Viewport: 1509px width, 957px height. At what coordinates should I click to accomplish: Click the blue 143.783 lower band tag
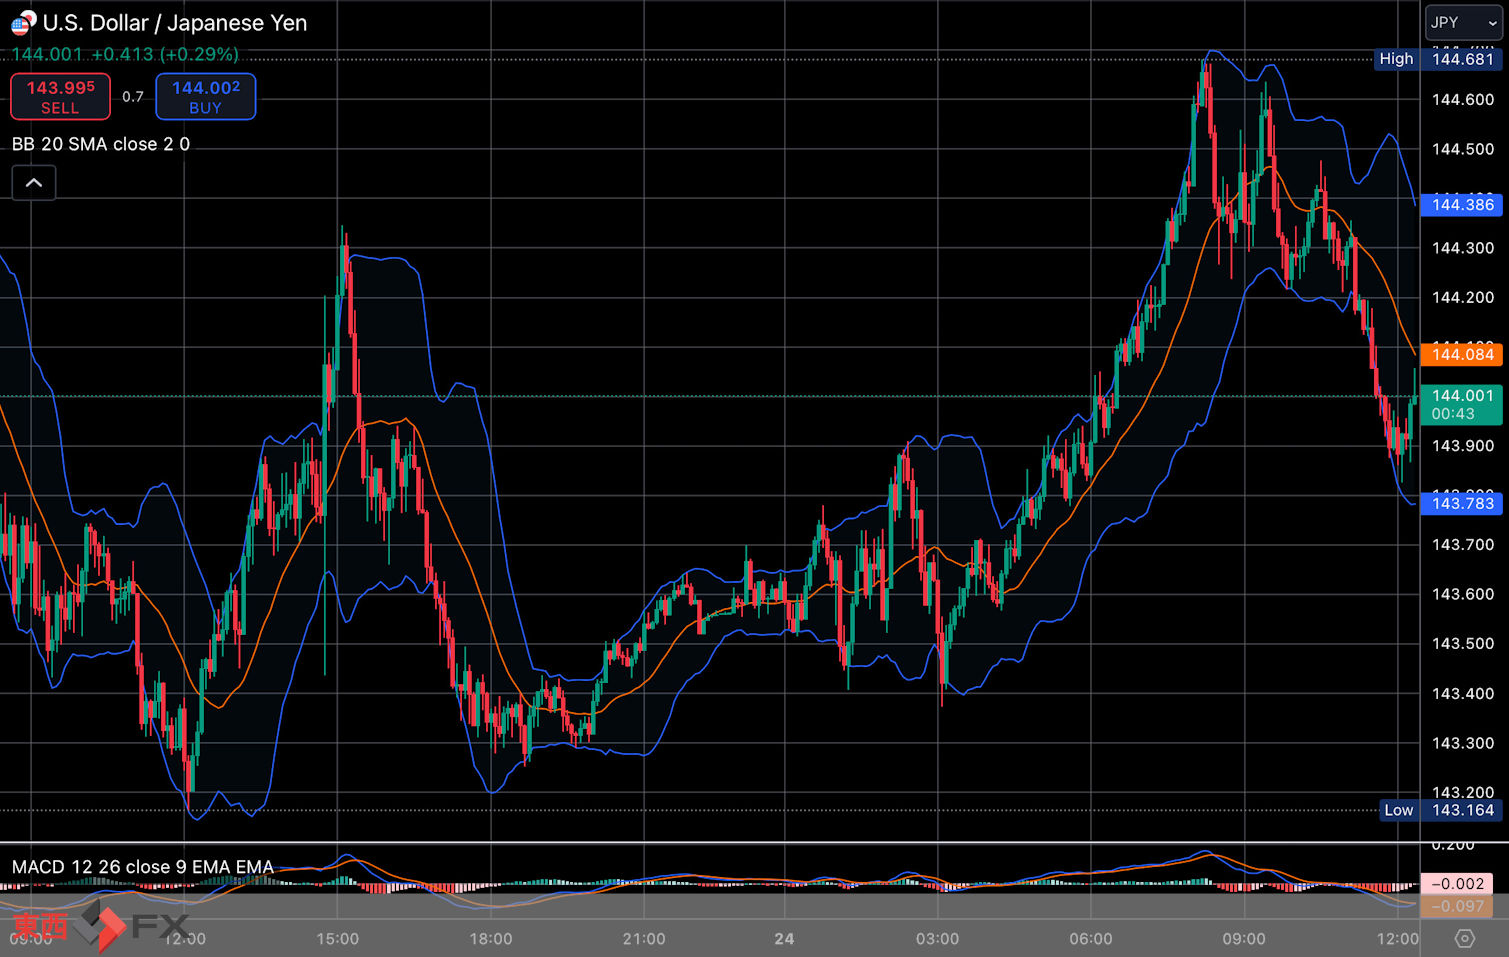click(x=1462, y=503)
